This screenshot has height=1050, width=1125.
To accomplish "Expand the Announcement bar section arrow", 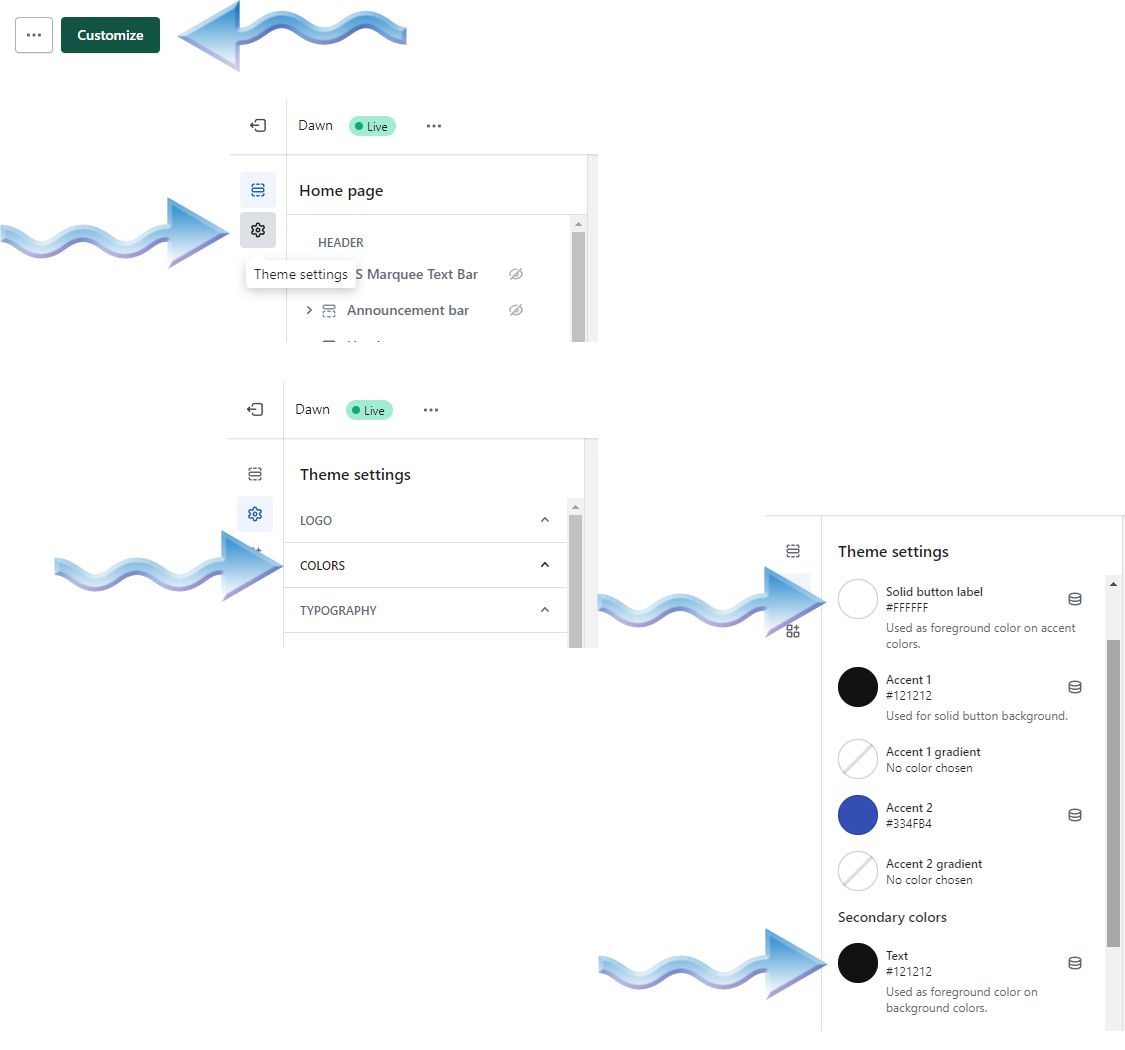I will tap(309, 310).
